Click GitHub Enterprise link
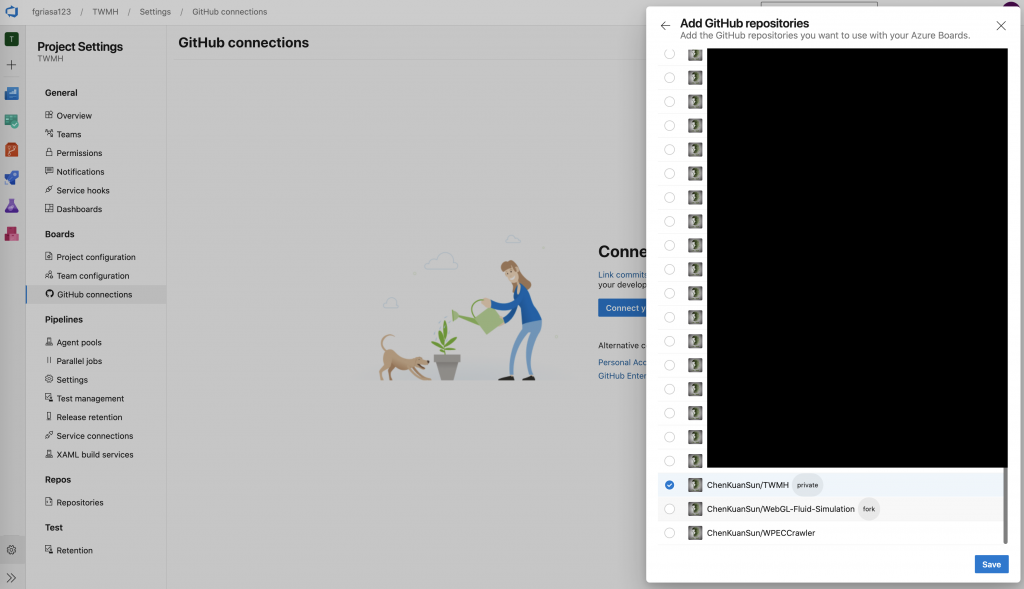Screen dimensions: 1024x589 click(622, 376)
